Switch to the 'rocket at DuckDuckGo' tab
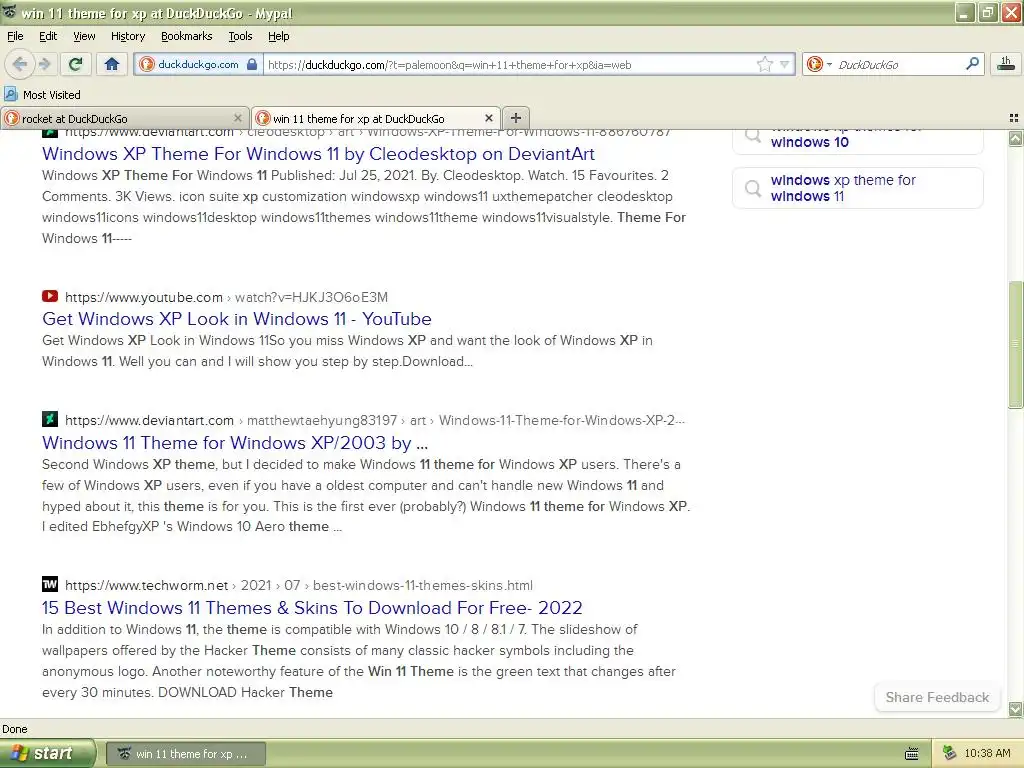 point(124,118)
